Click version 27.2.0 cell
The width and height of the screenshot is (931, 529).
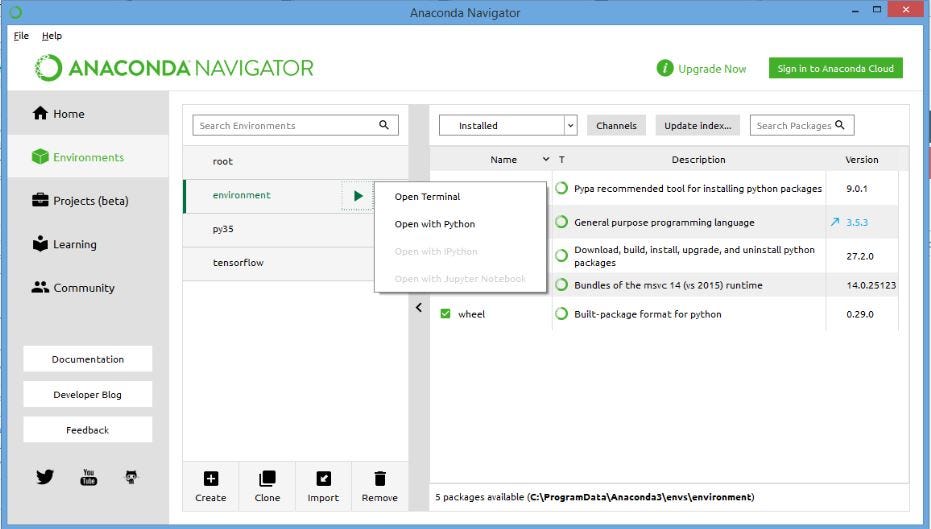860,256
